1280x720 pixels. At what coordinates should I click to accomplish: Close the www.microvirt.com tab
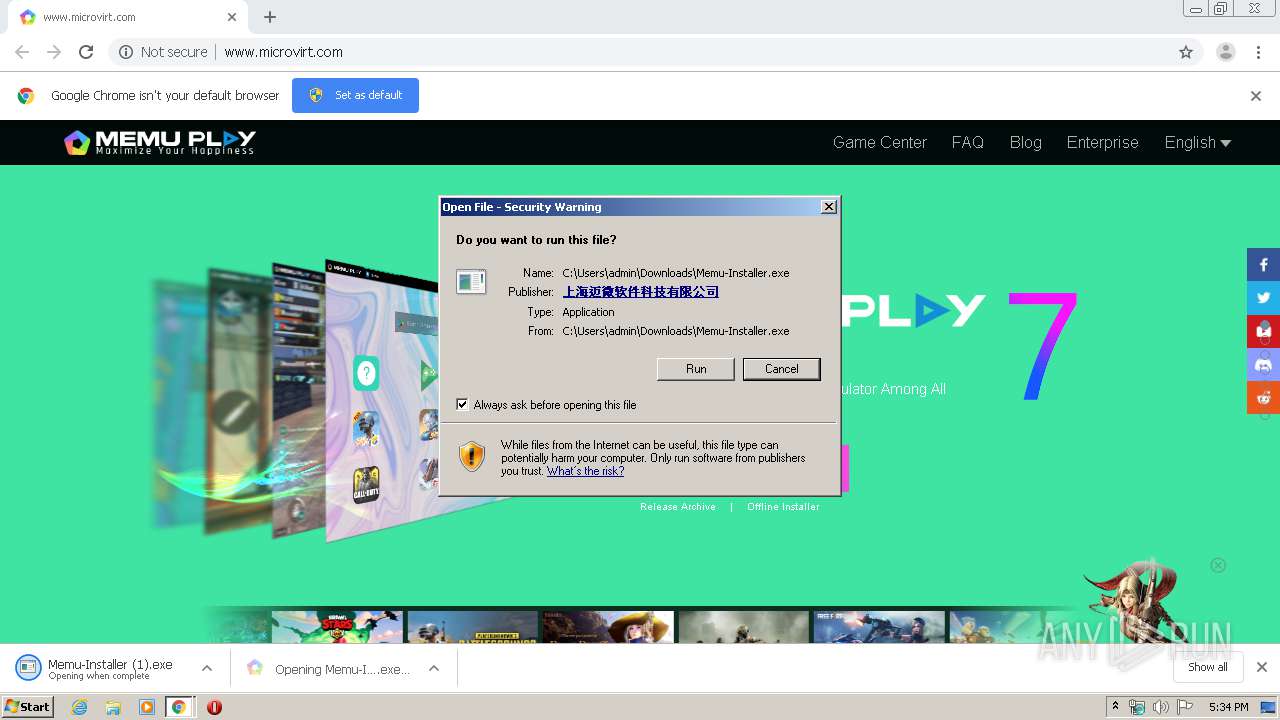coord(232,17)
